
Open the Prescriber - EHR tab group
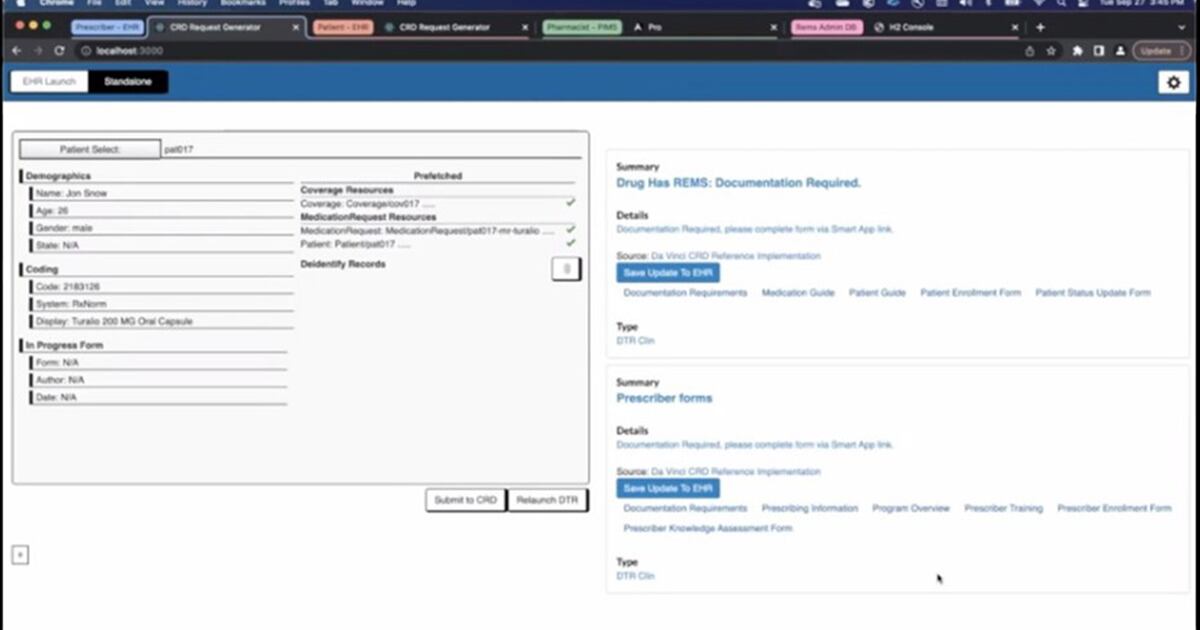click(107, 27)
